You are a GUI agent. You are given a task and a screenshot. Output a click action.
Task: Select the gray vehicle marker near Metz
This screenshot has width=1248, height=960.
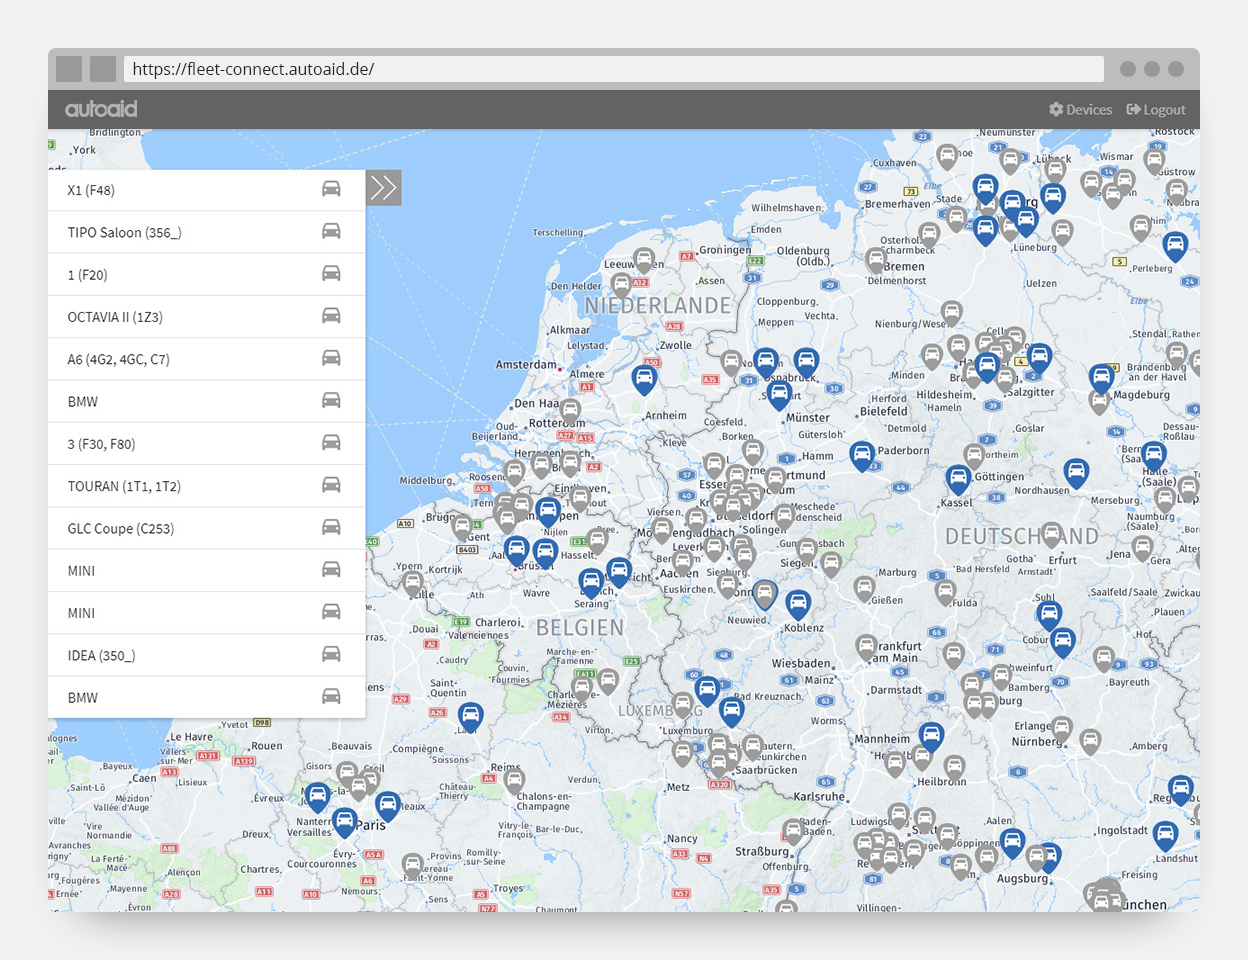(x=683, y=754)
